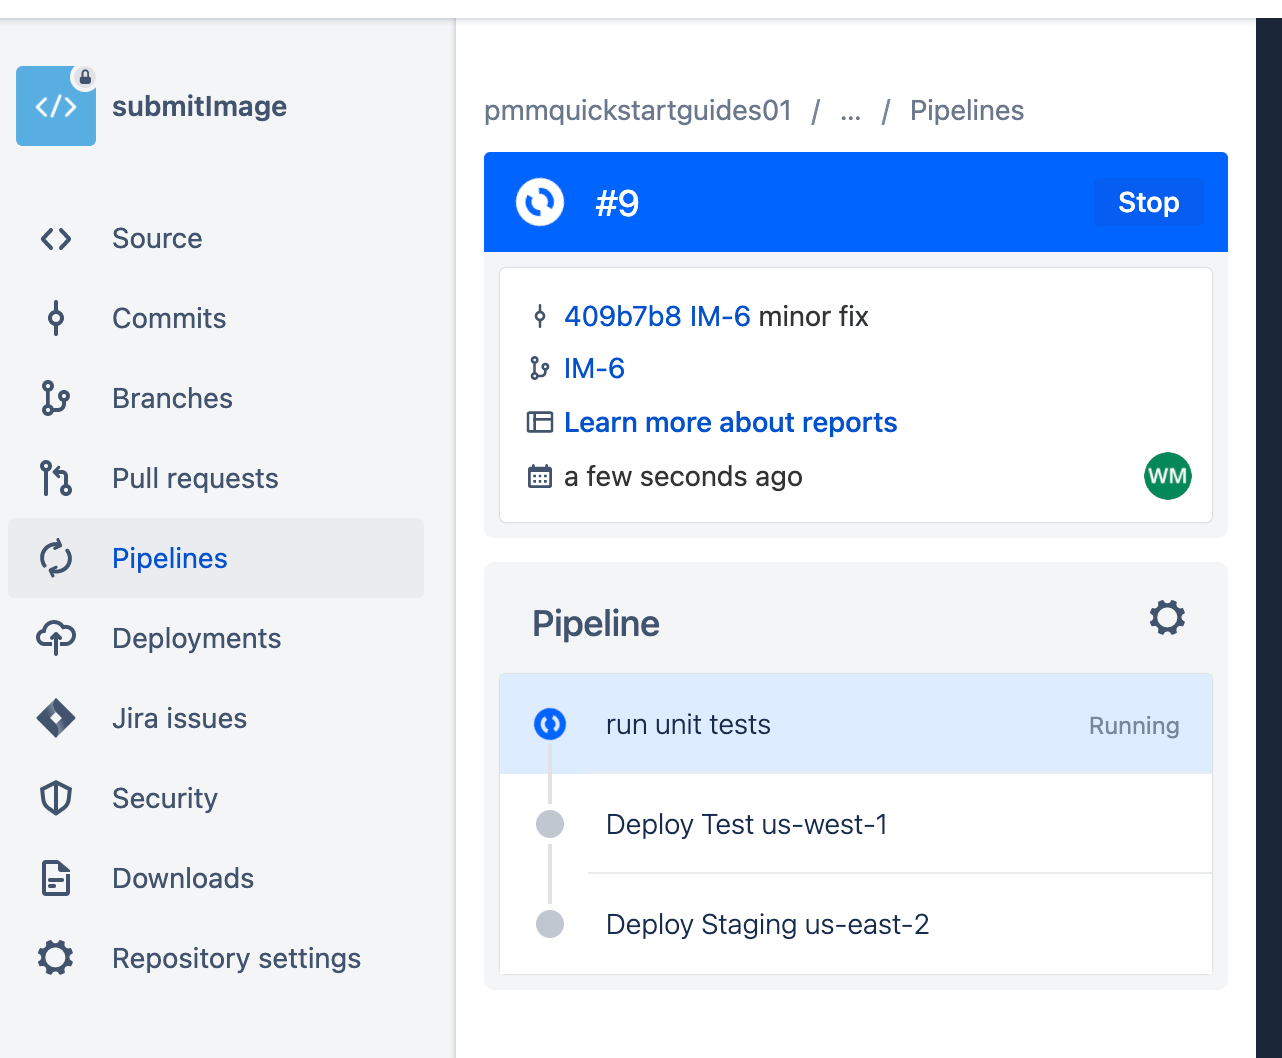
Task: Click the Deployments cloud icon
Action: (56, 638)
